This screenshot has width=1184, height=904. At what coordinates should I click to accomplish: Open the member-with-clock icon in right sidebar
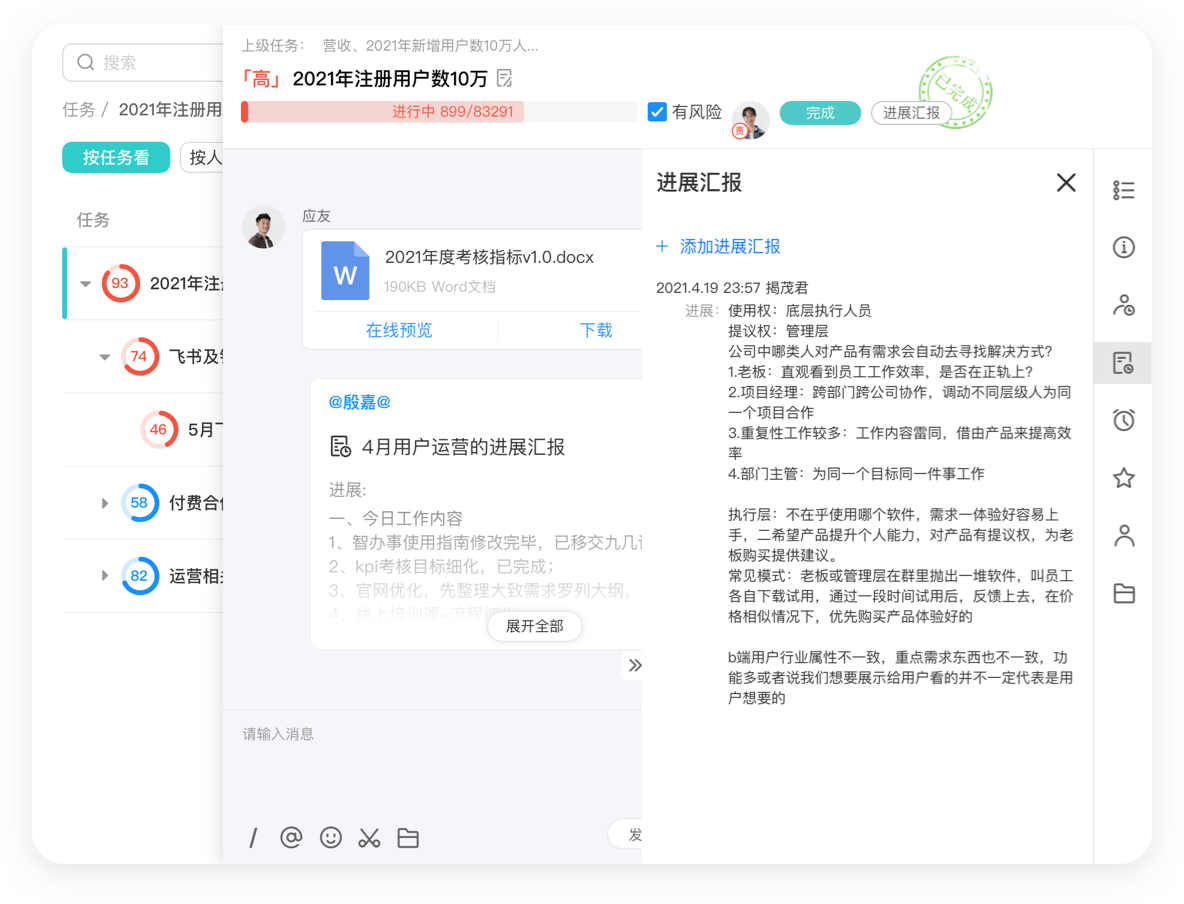click(1124, 305)
